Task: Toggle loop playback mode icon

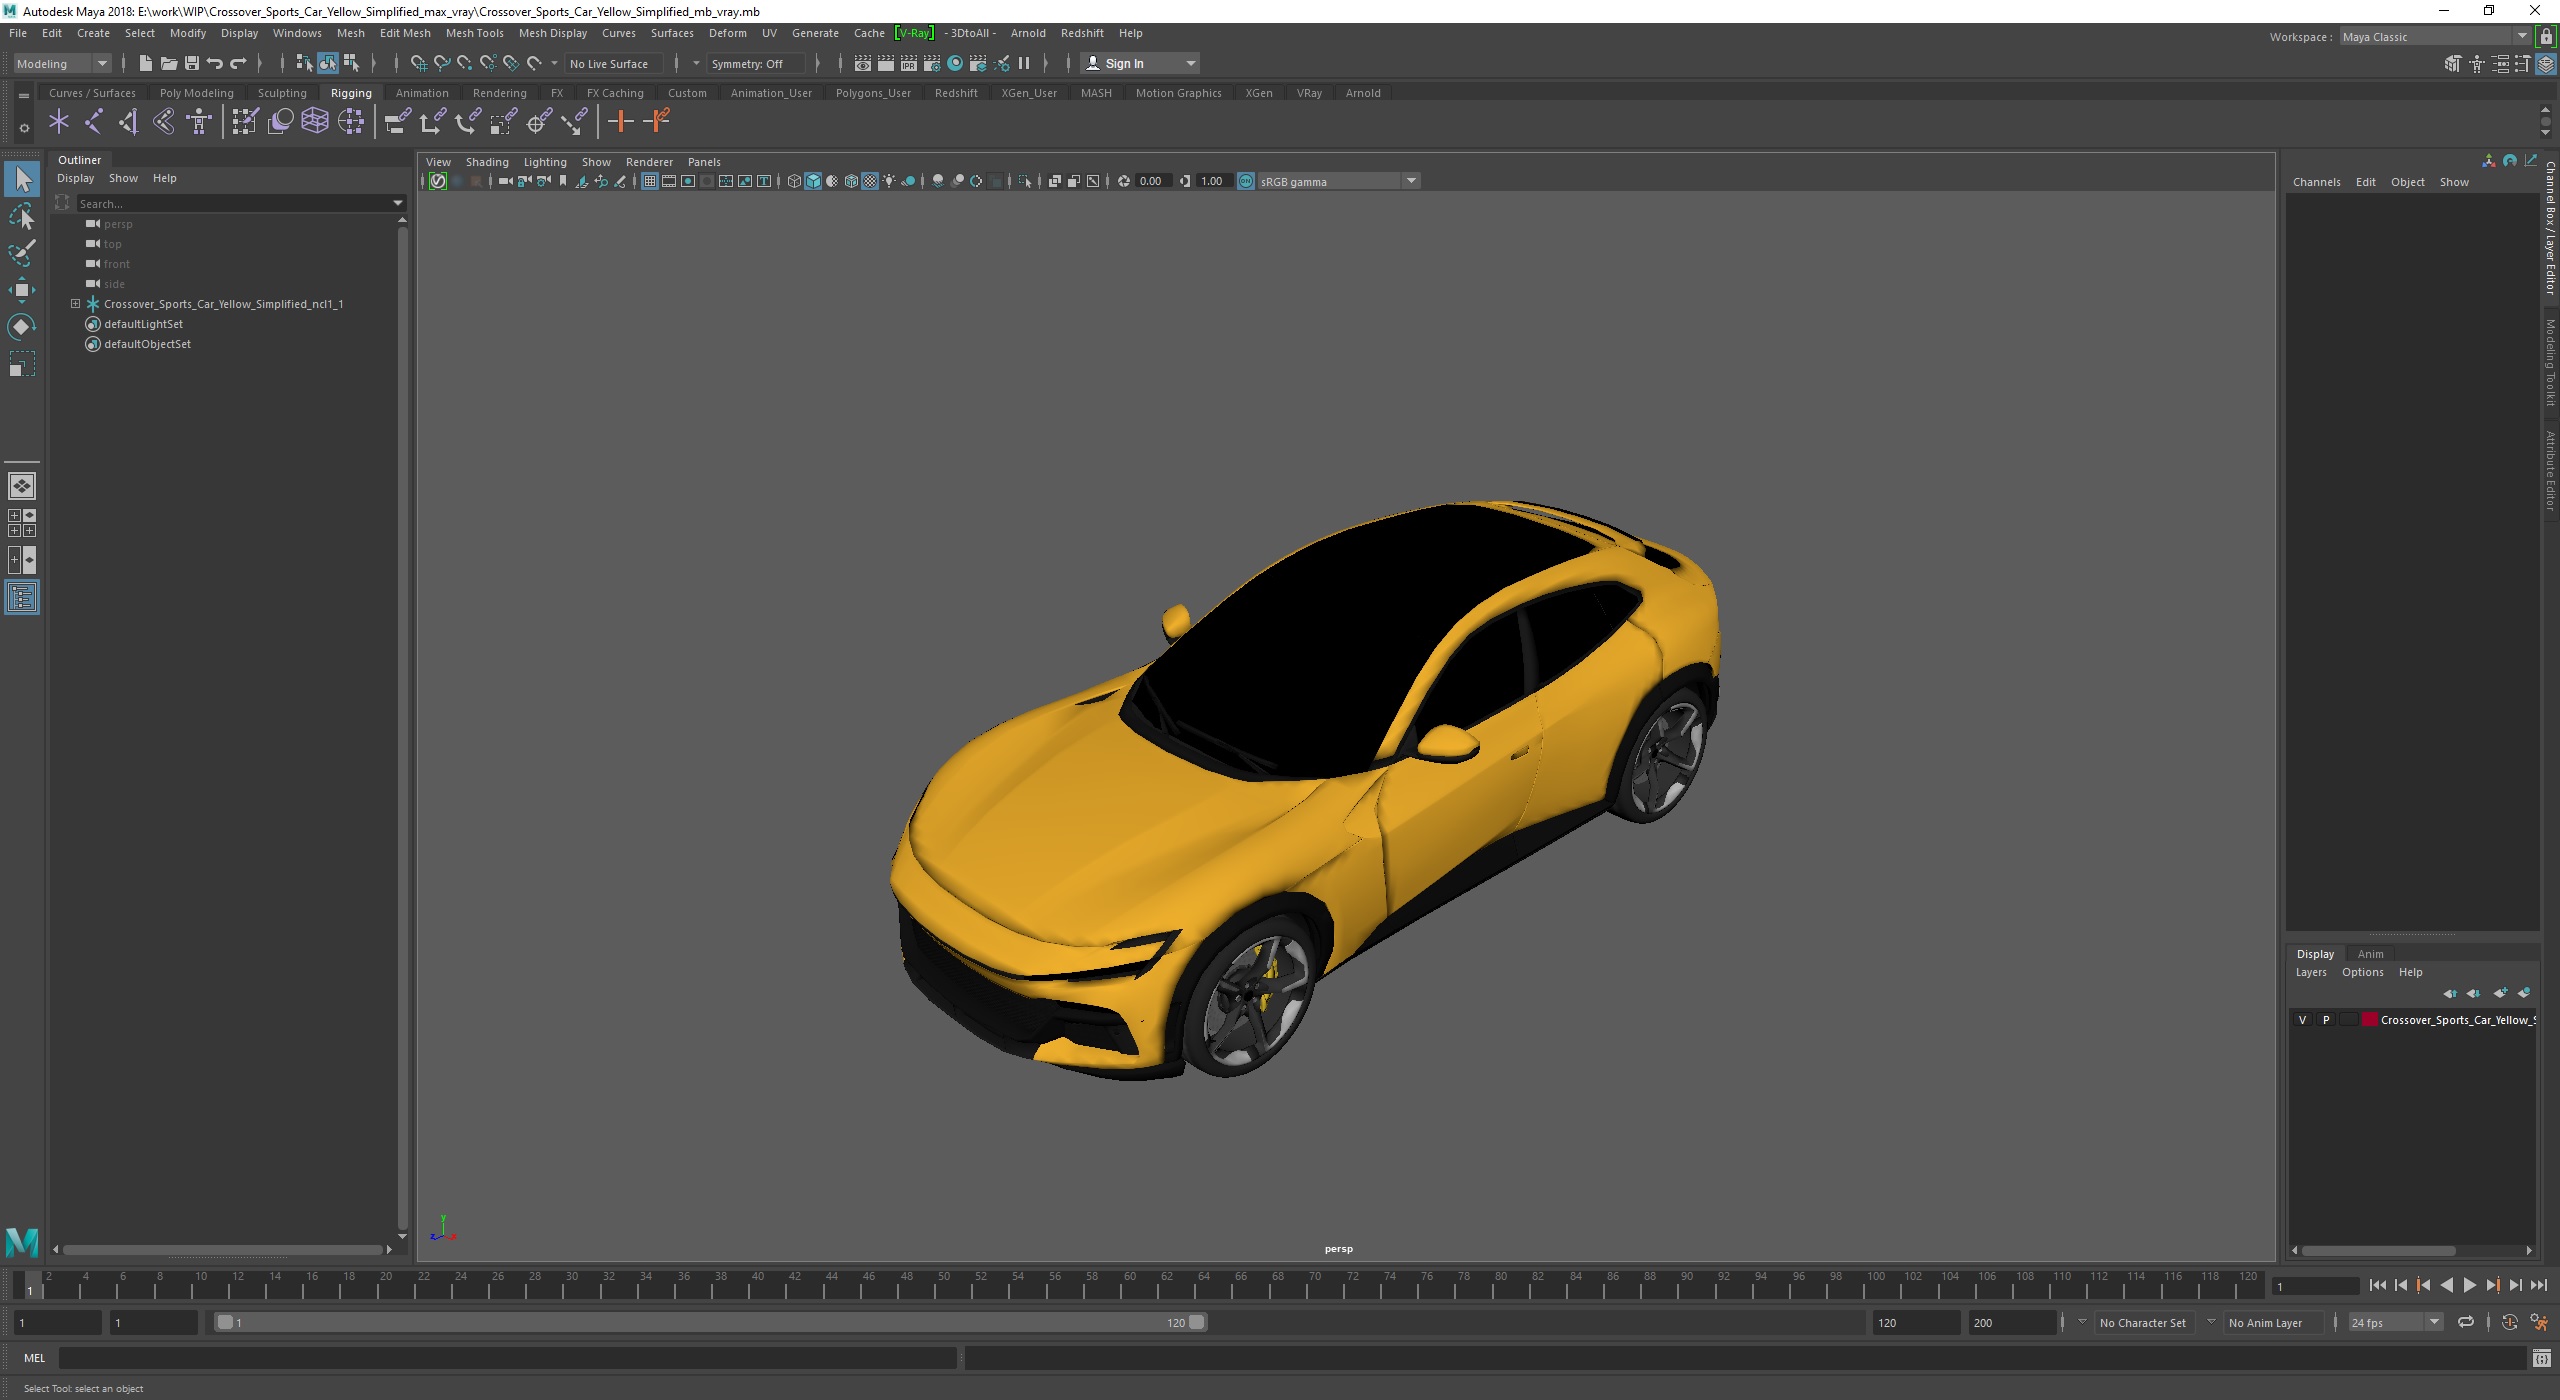Action: pos(2466,1322)
